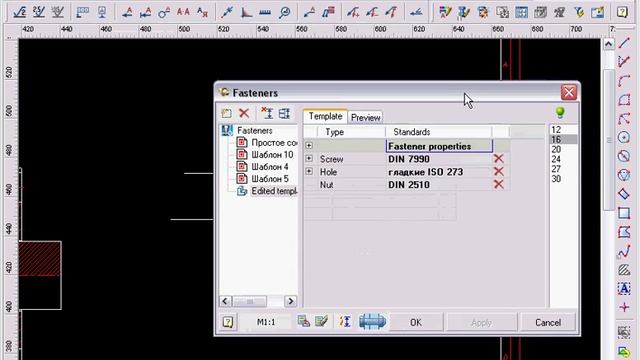Screen dimensions: 640x360
Task: Click the icon right of M1:1 field
Action: [304, 322]
